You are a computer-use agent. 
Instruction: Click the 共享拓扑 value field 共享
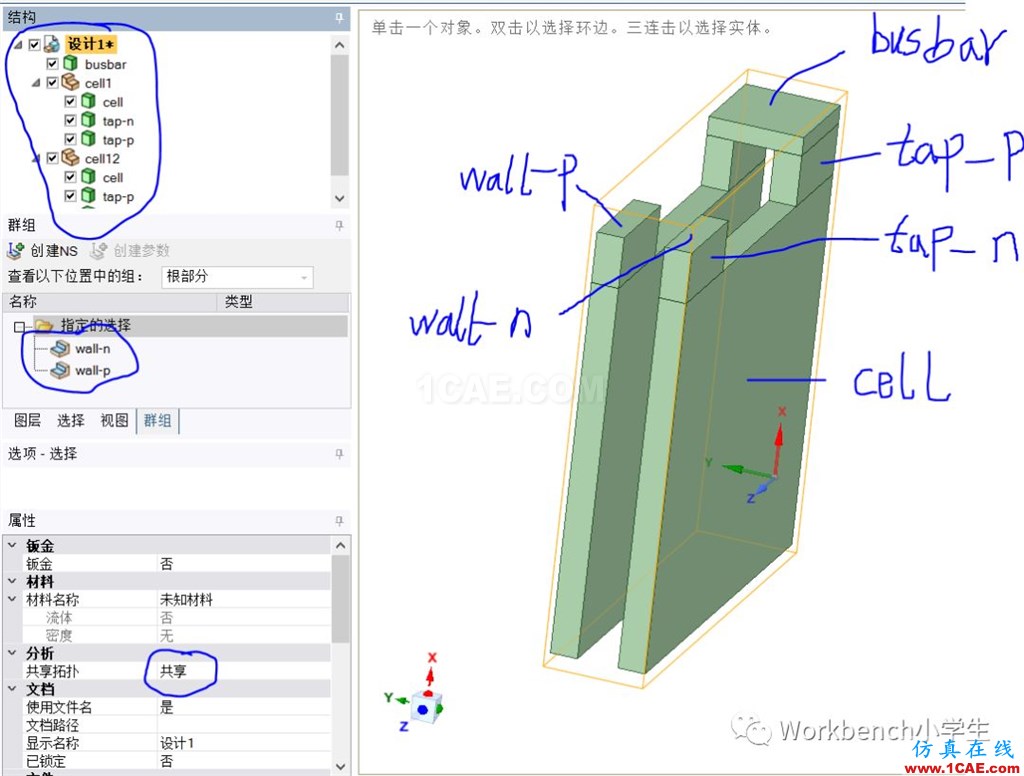coord(244,671)
